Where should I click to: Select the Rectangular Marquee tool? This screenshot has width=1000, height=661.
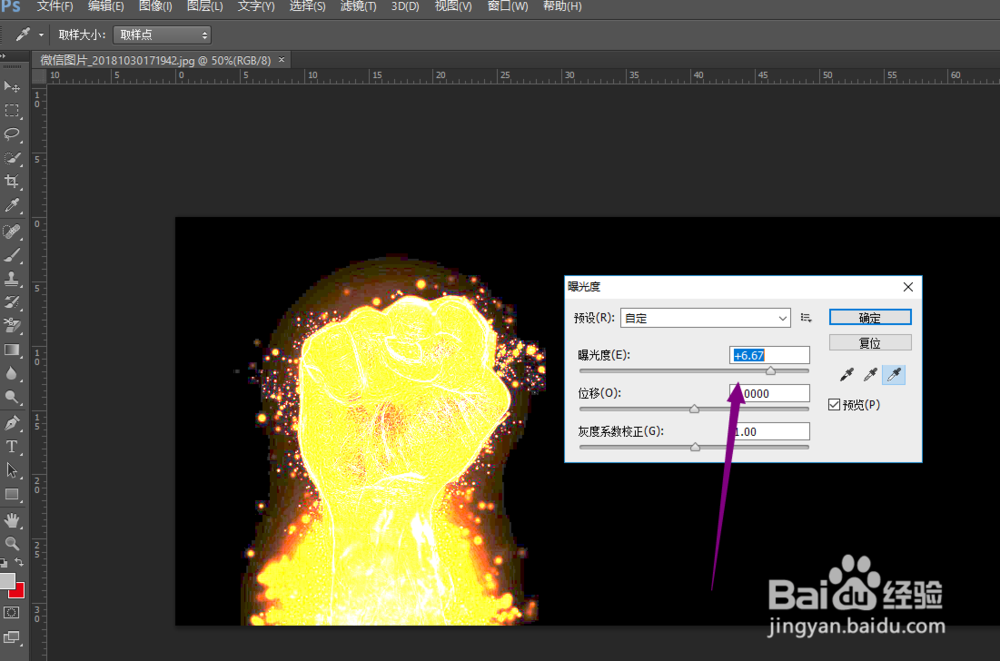coord(11,110)
